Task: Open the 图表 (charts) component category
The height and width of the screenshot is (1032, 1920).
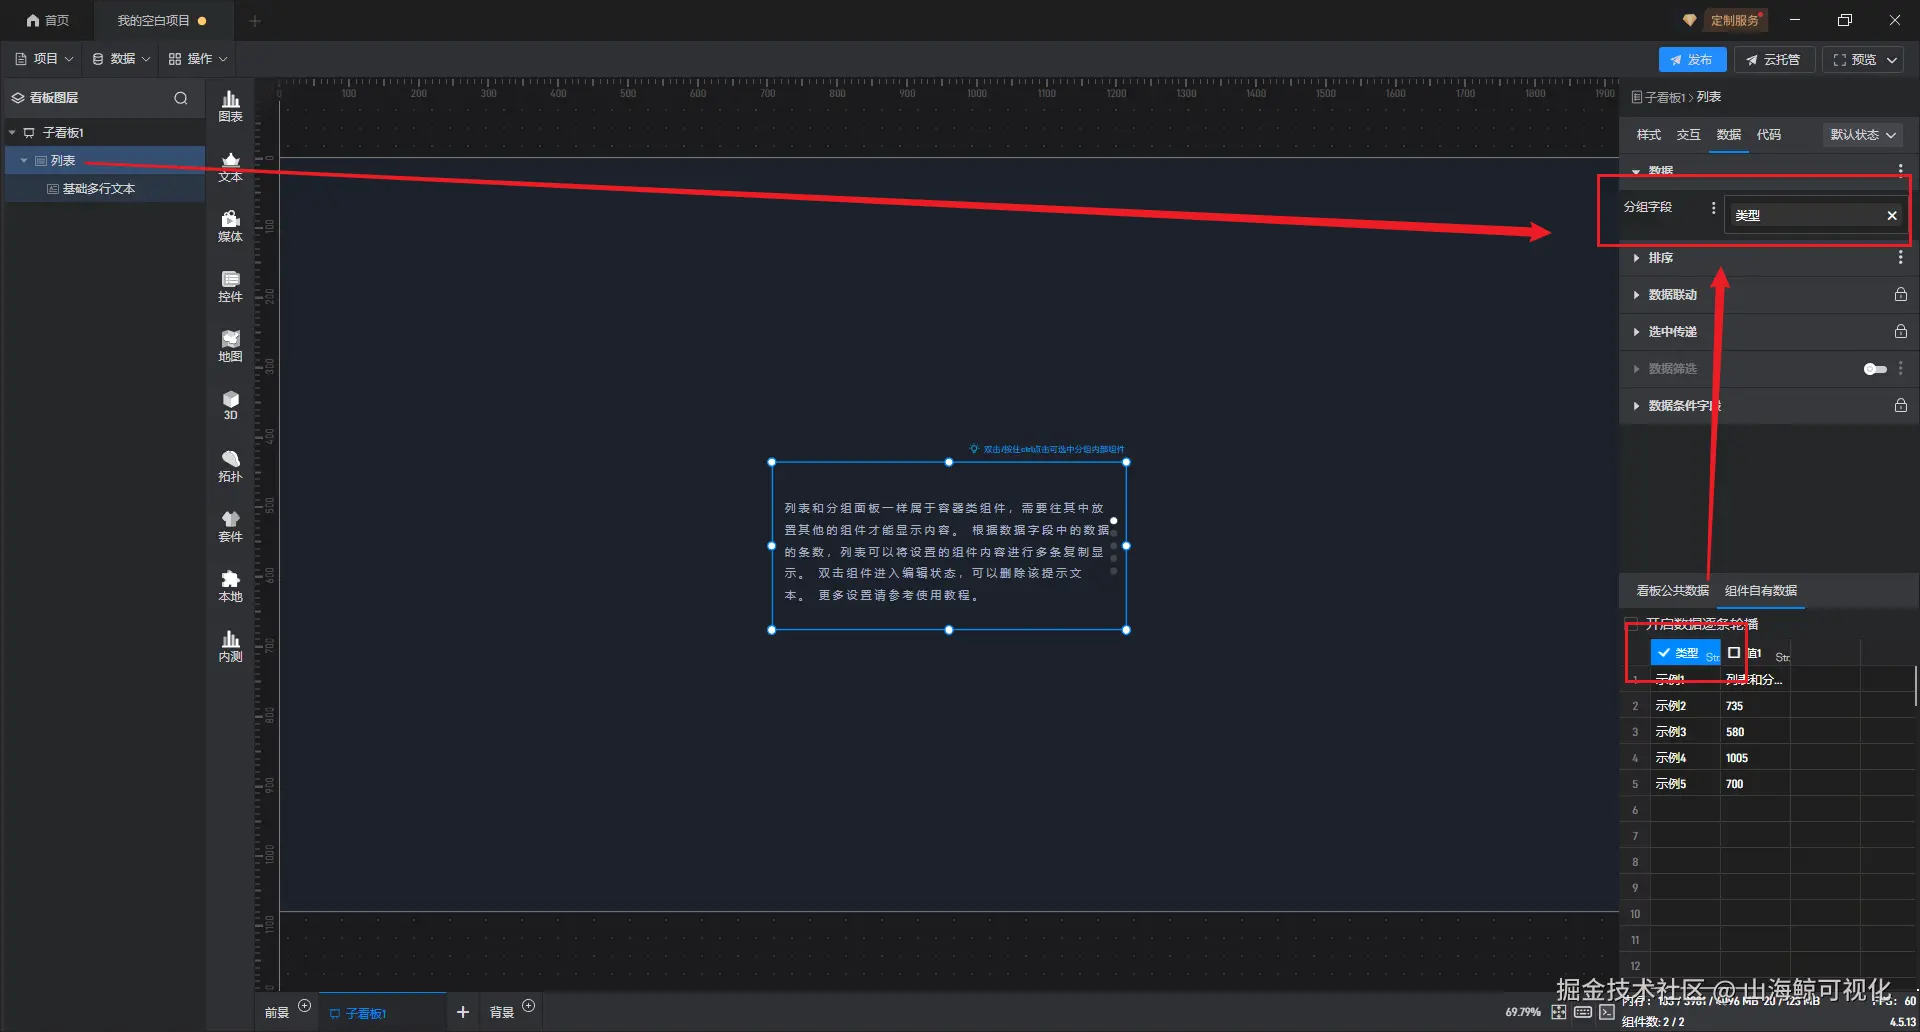Action: [230, 106]
